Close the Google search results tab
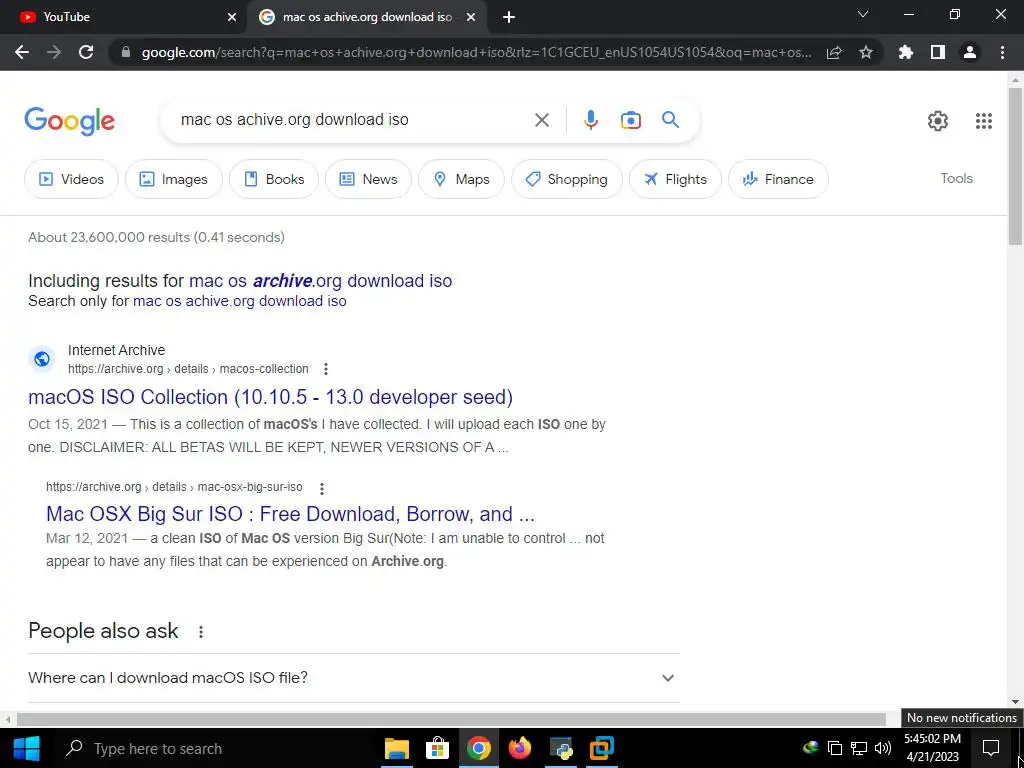 click(x=471, y=17)
